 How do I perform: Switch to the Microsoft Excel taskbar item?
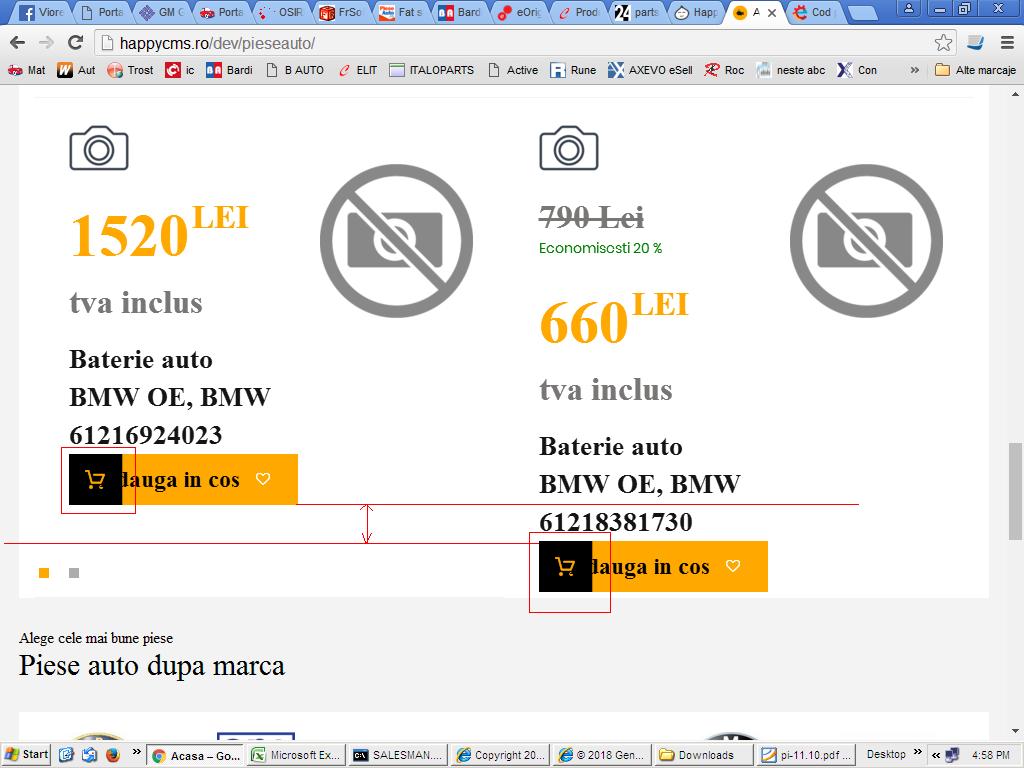coord(296,756)
